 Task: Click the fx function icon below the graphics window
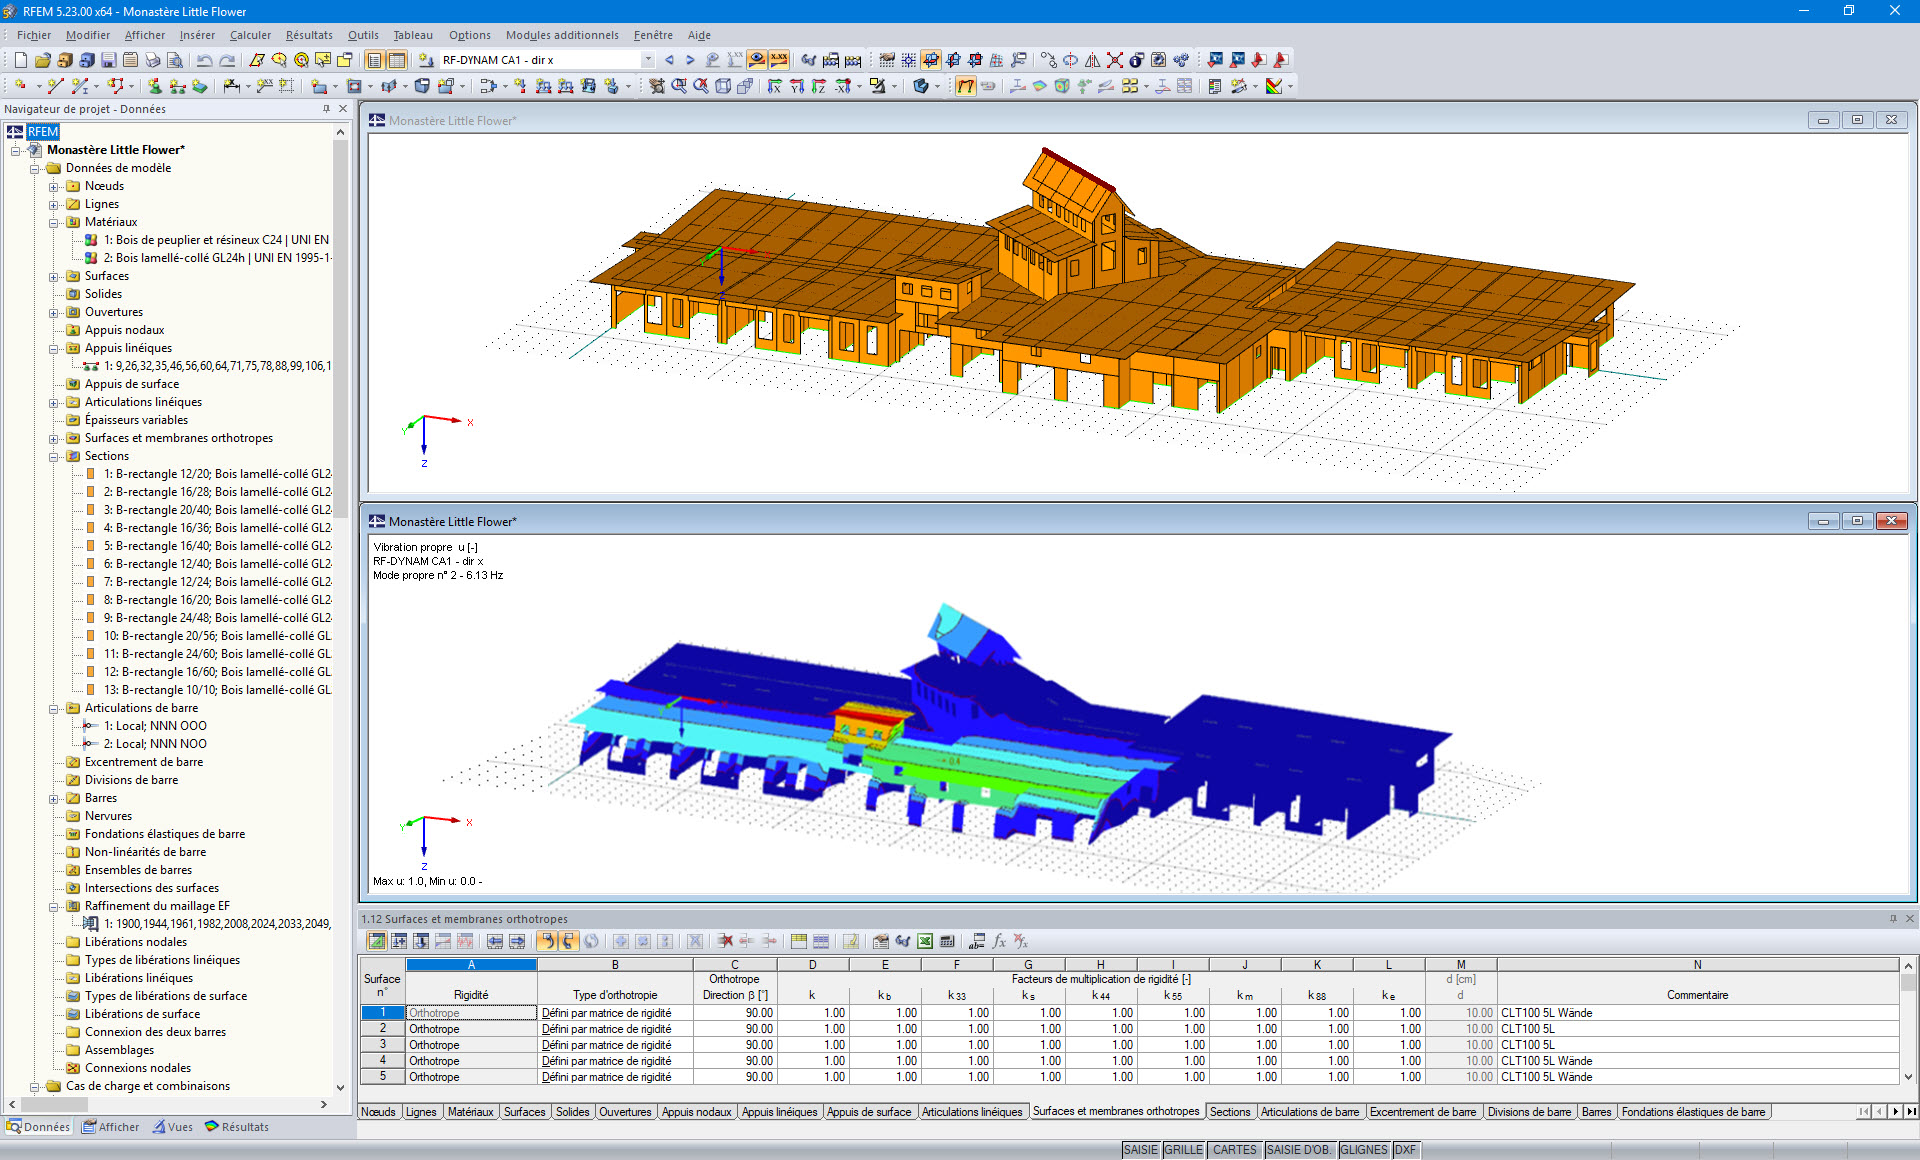pyautogui.click(x=999, y=941)
